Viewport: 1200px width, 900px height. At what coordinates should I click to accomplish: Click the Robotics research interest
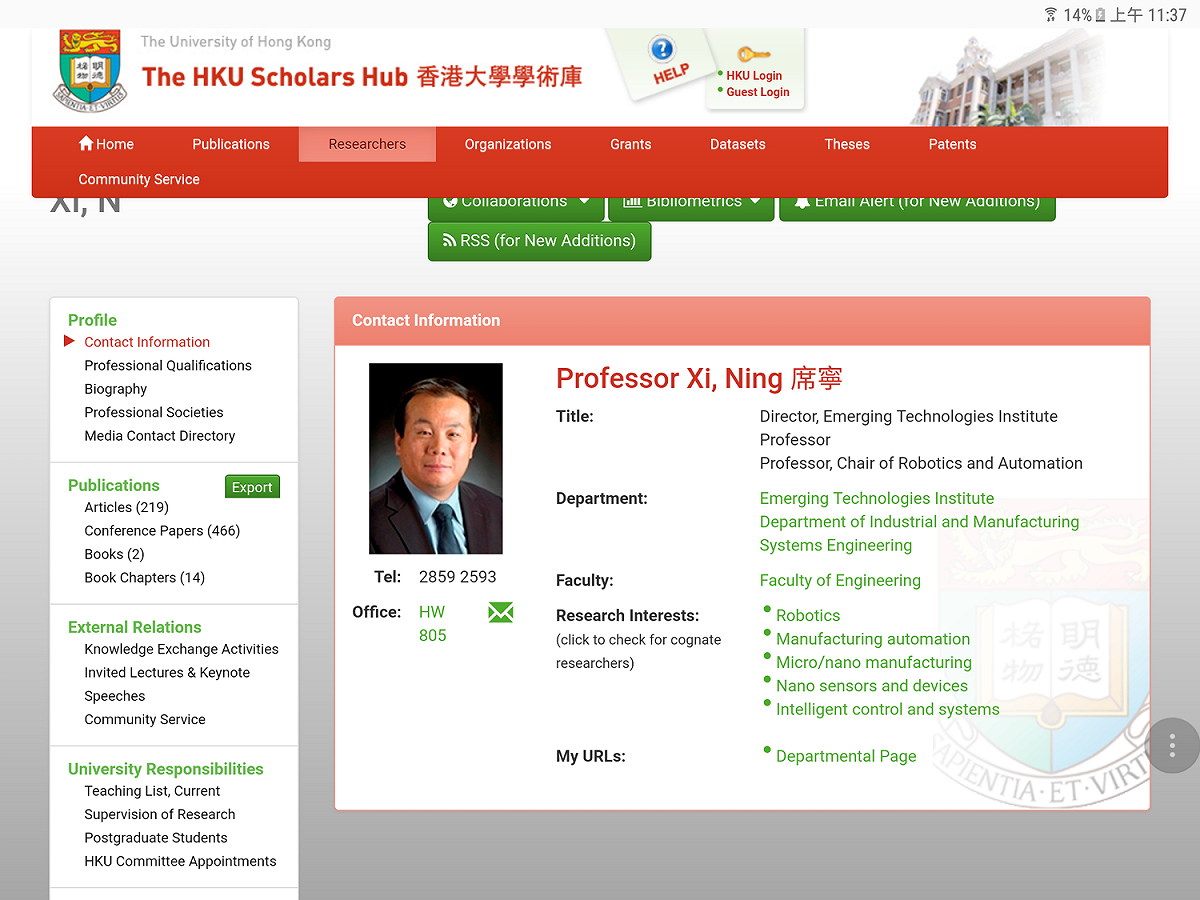tap(808, 616)
